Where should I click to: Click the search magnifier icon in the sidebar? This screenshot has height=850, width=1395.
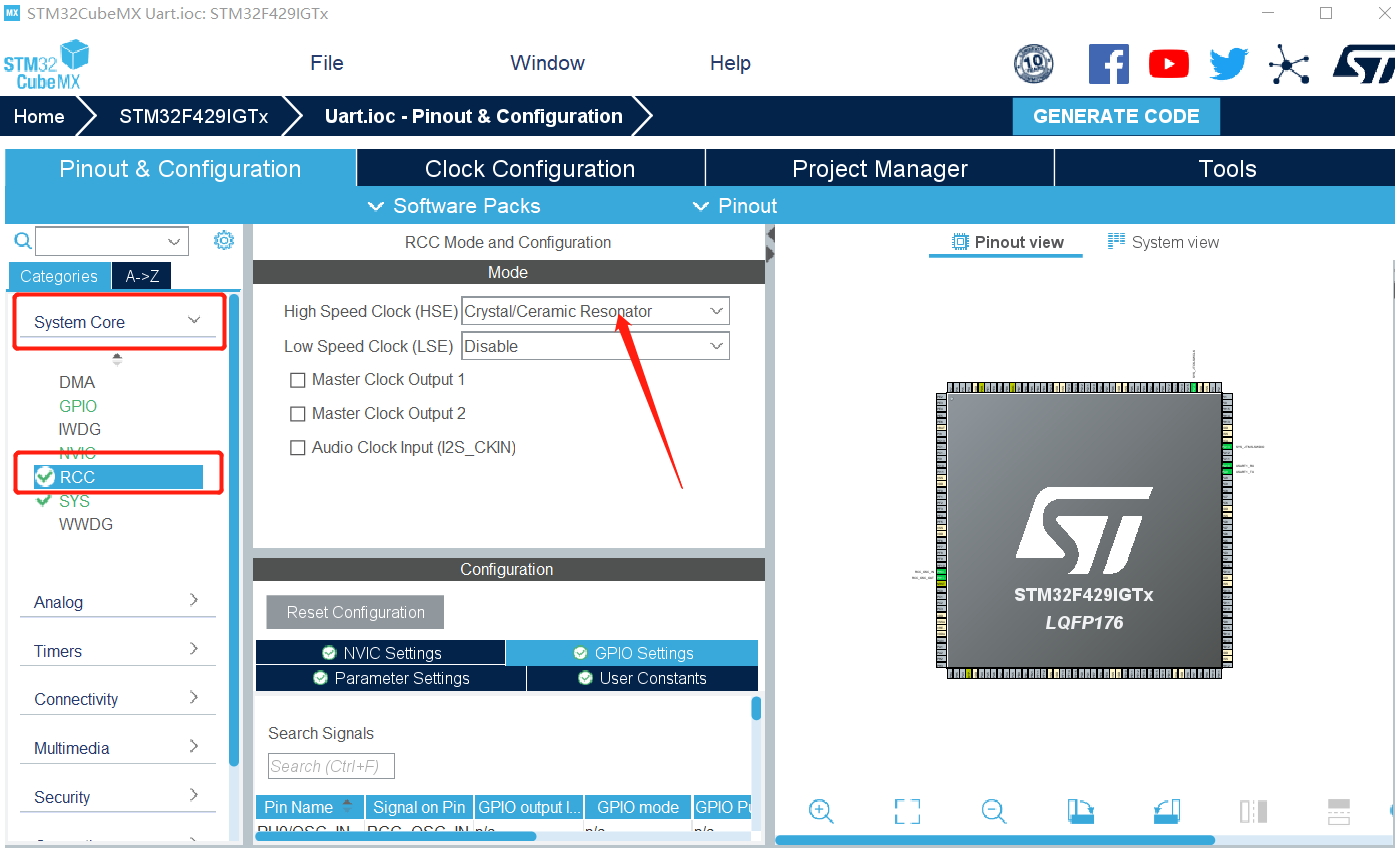[22, 241]
